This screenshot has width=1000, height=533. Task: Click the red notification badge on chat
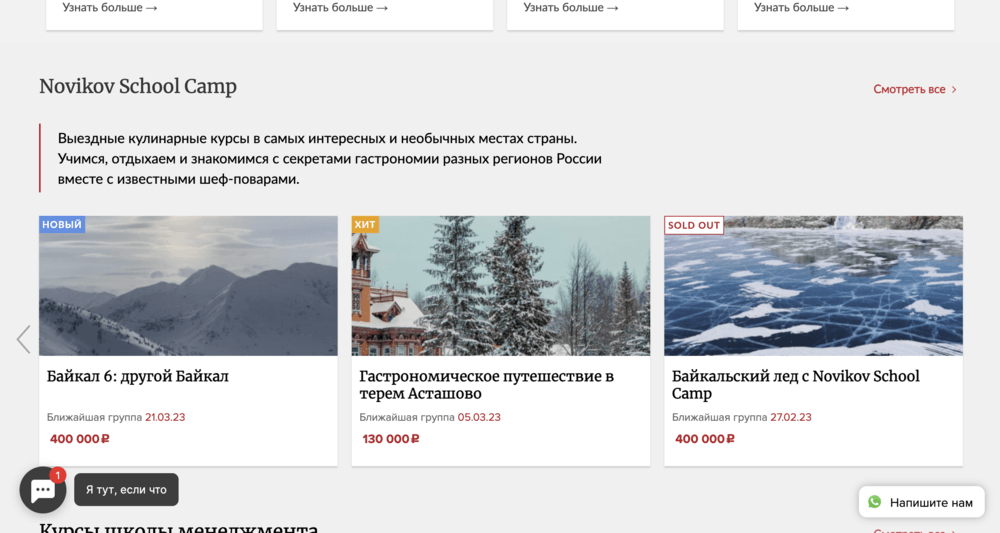(57, 475)
